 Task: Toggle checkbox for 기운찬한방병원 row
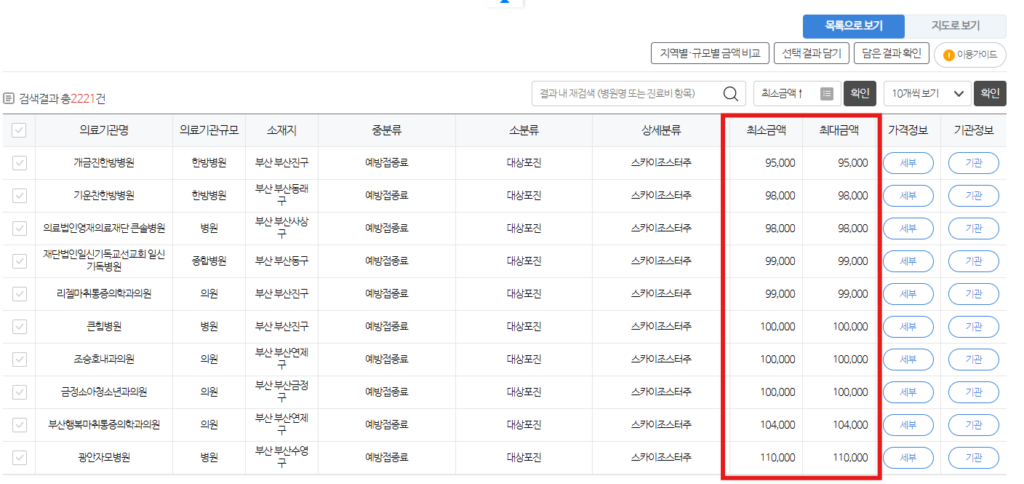point(19,196)
